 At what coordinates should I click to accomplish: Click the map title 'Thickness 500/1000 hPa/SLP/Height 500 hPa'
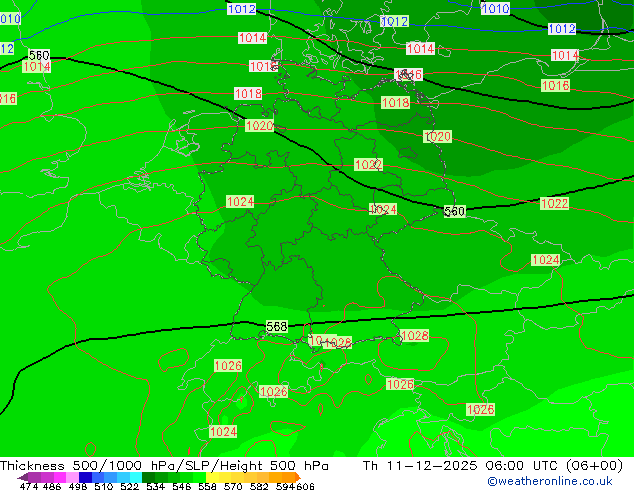pos(164,466)
